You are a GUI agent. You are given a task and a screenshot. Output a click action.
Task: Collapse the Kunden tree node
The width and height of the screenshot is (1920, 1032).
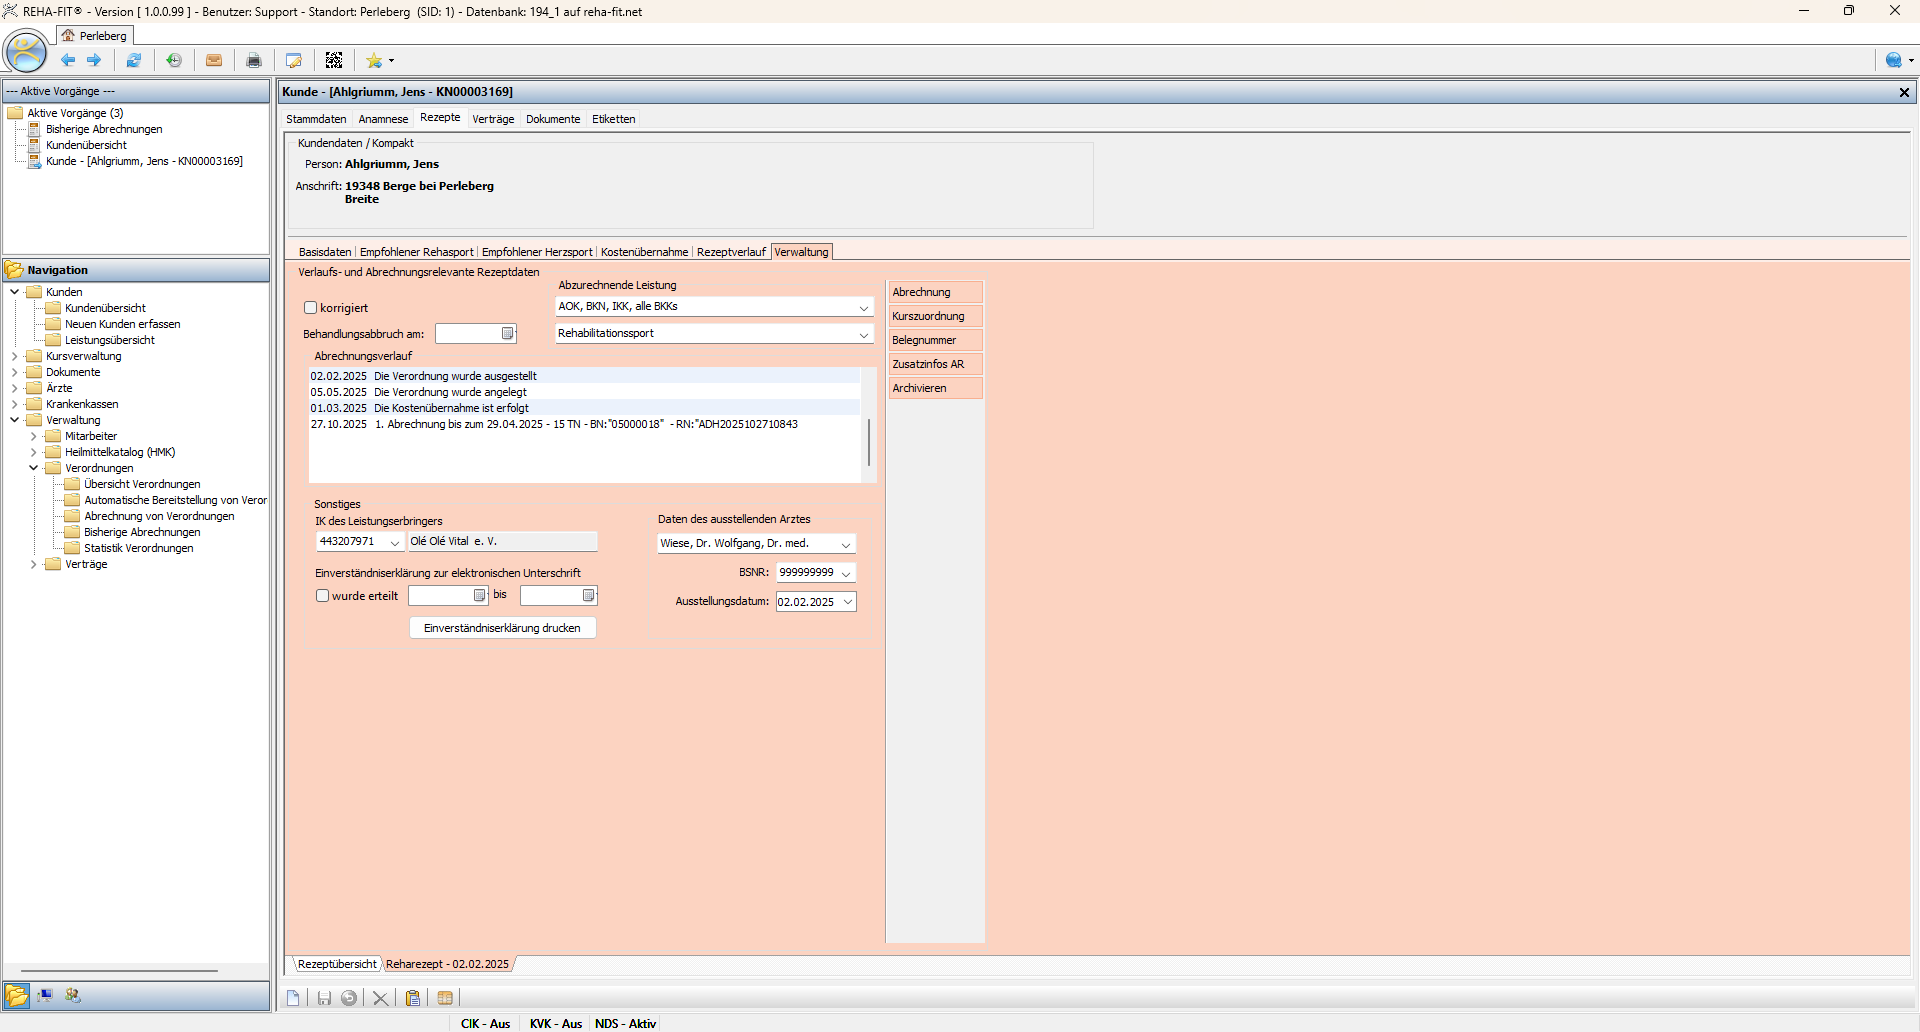click(x=15, y=292)
